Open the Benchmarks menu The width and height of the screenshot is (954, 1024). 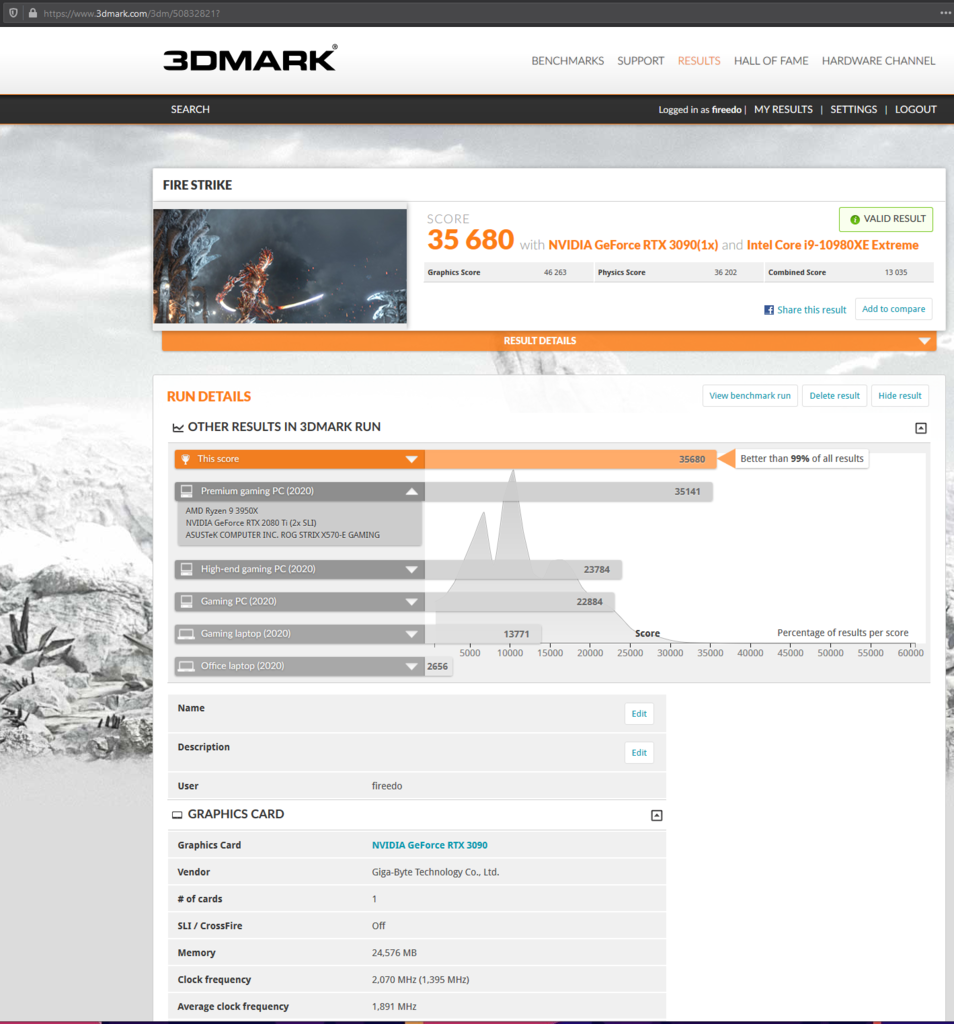(567, 61)
